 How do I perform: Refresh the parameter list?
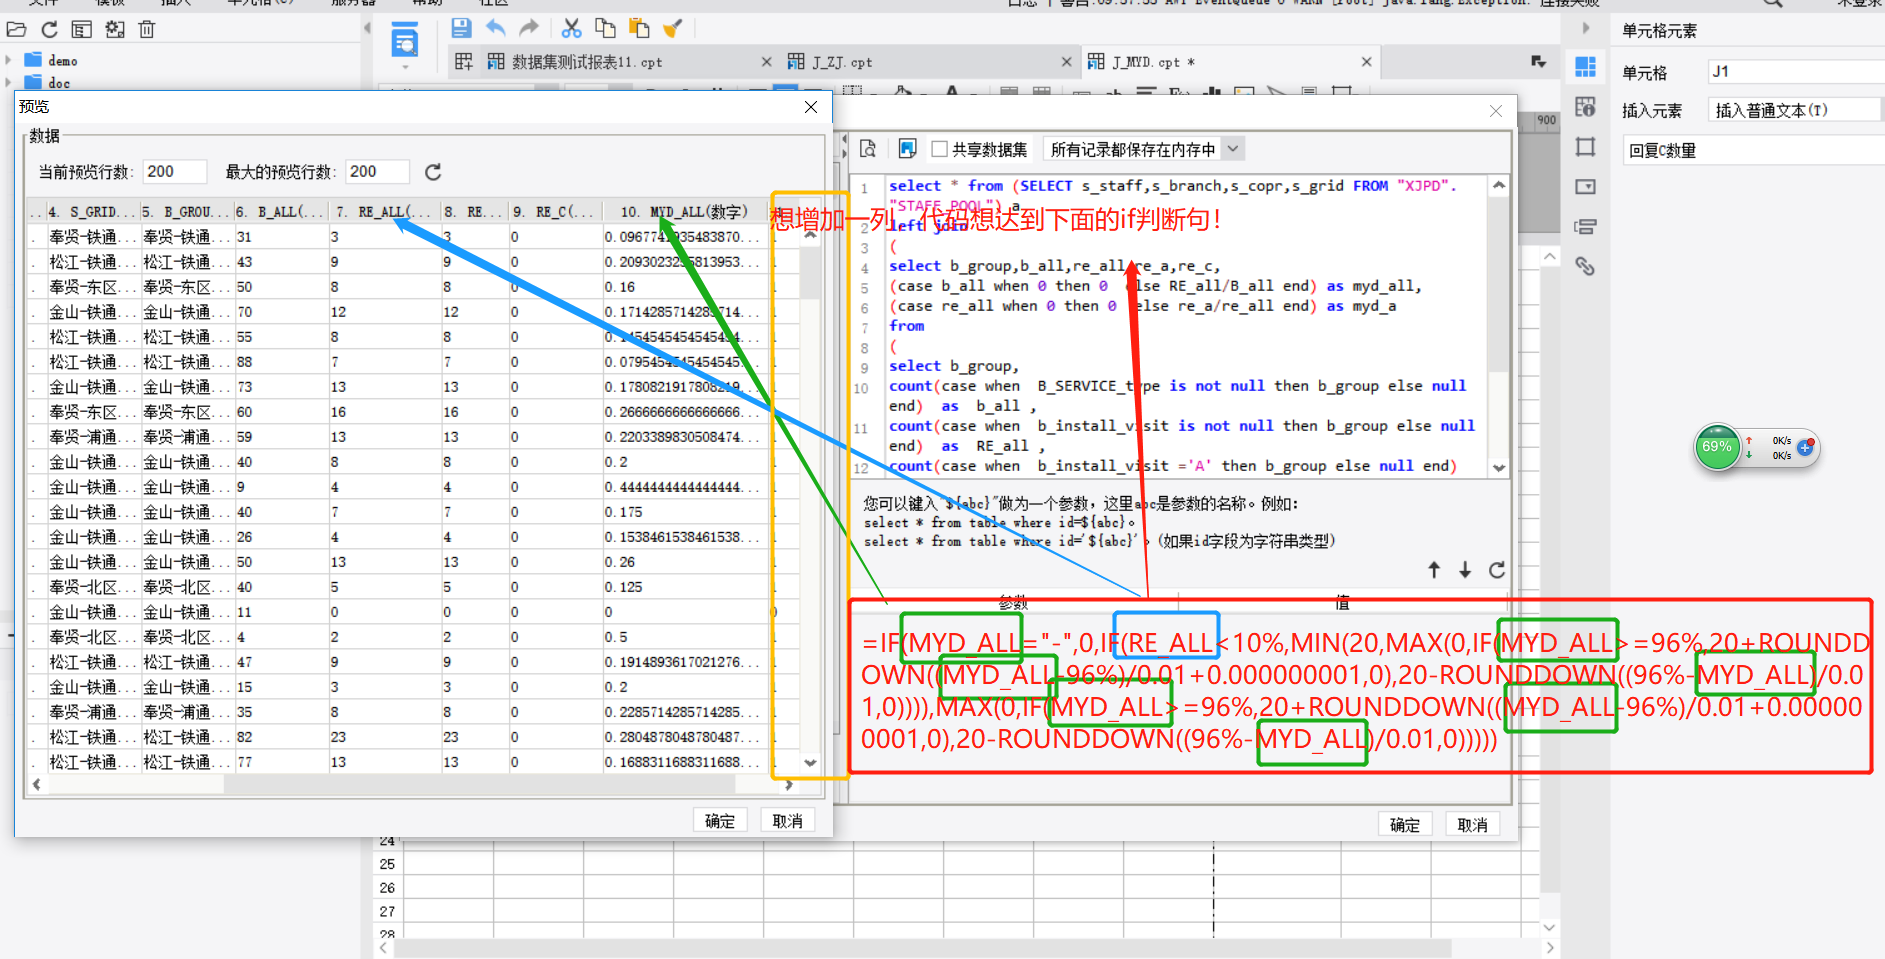[1497, 570]
